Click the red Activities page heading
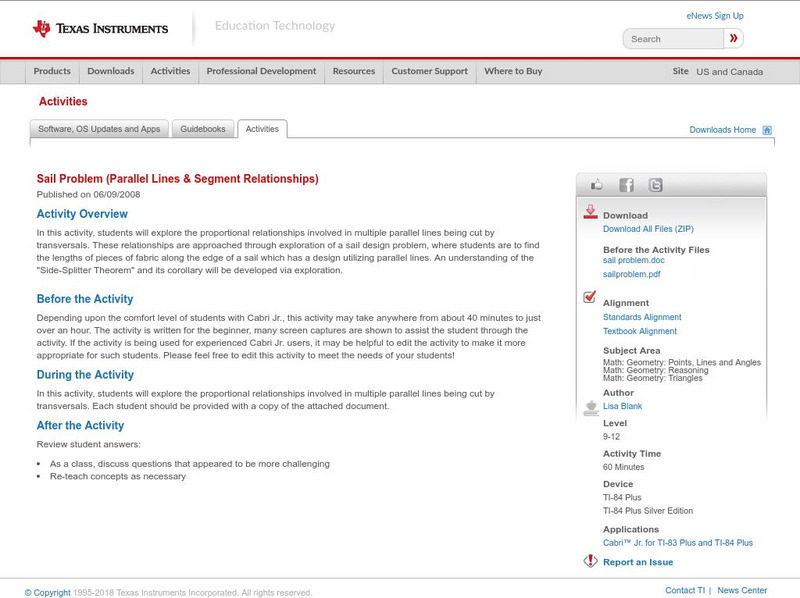Image resolution: width=800 pixels, height=598 pixels. (63, 102)
